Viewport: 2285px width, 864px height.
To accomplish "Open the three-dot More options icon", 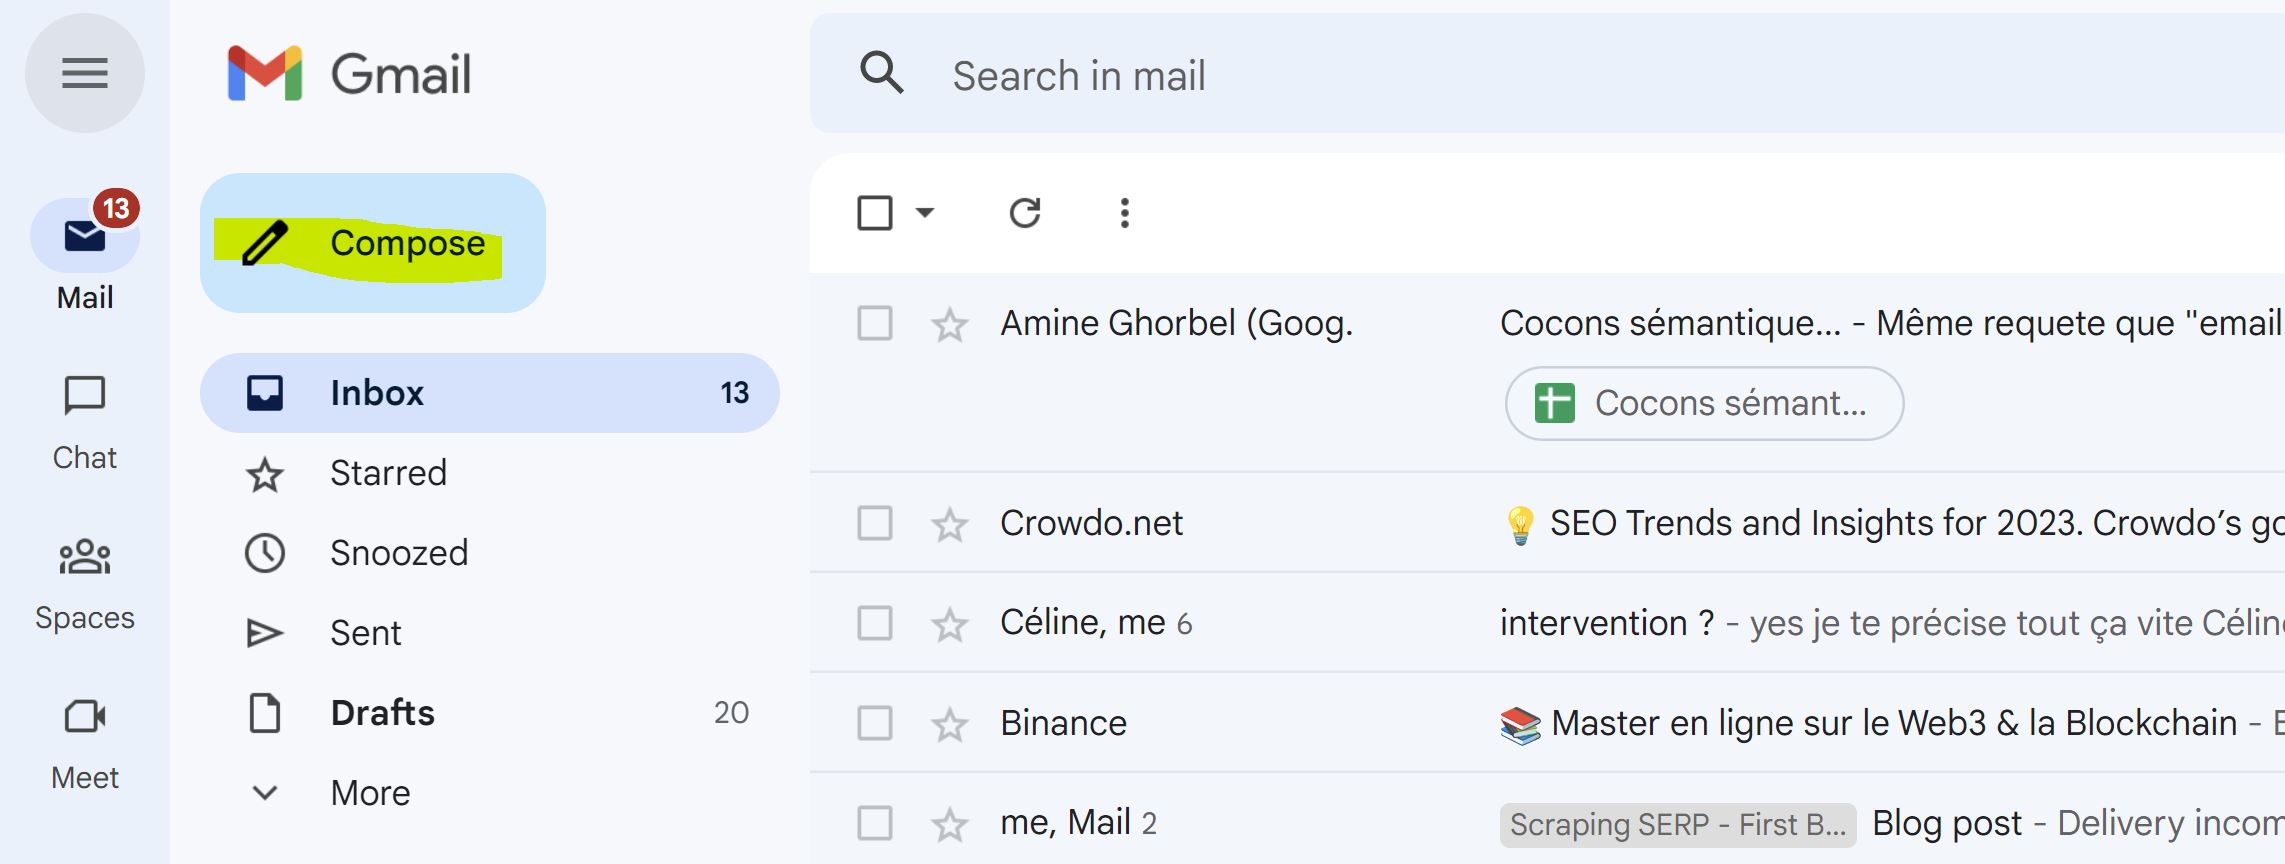I will click(1125, 213).
